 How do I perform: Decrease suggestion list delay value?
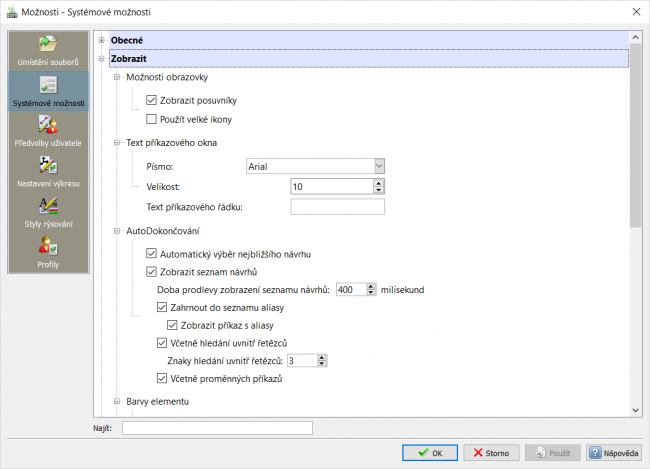371,293
